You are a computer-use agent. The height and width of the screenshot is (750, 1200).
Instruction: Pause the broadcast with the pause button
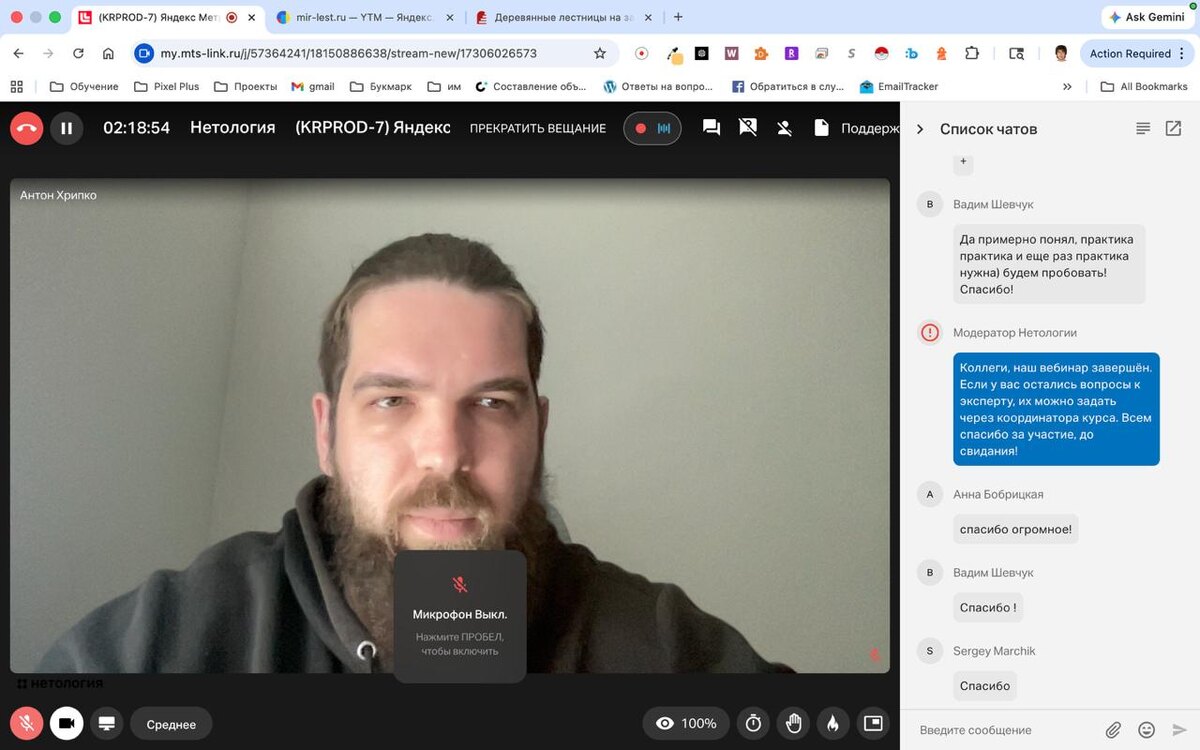67,128
